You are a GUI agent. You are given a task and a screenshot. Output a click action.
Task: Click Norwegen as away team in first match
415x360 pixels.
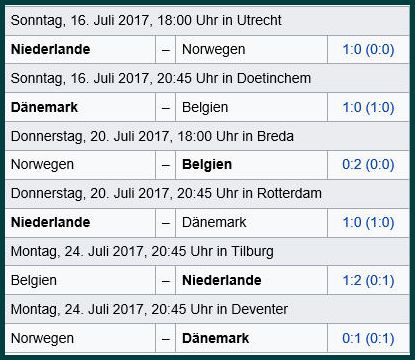coord(214,50)
